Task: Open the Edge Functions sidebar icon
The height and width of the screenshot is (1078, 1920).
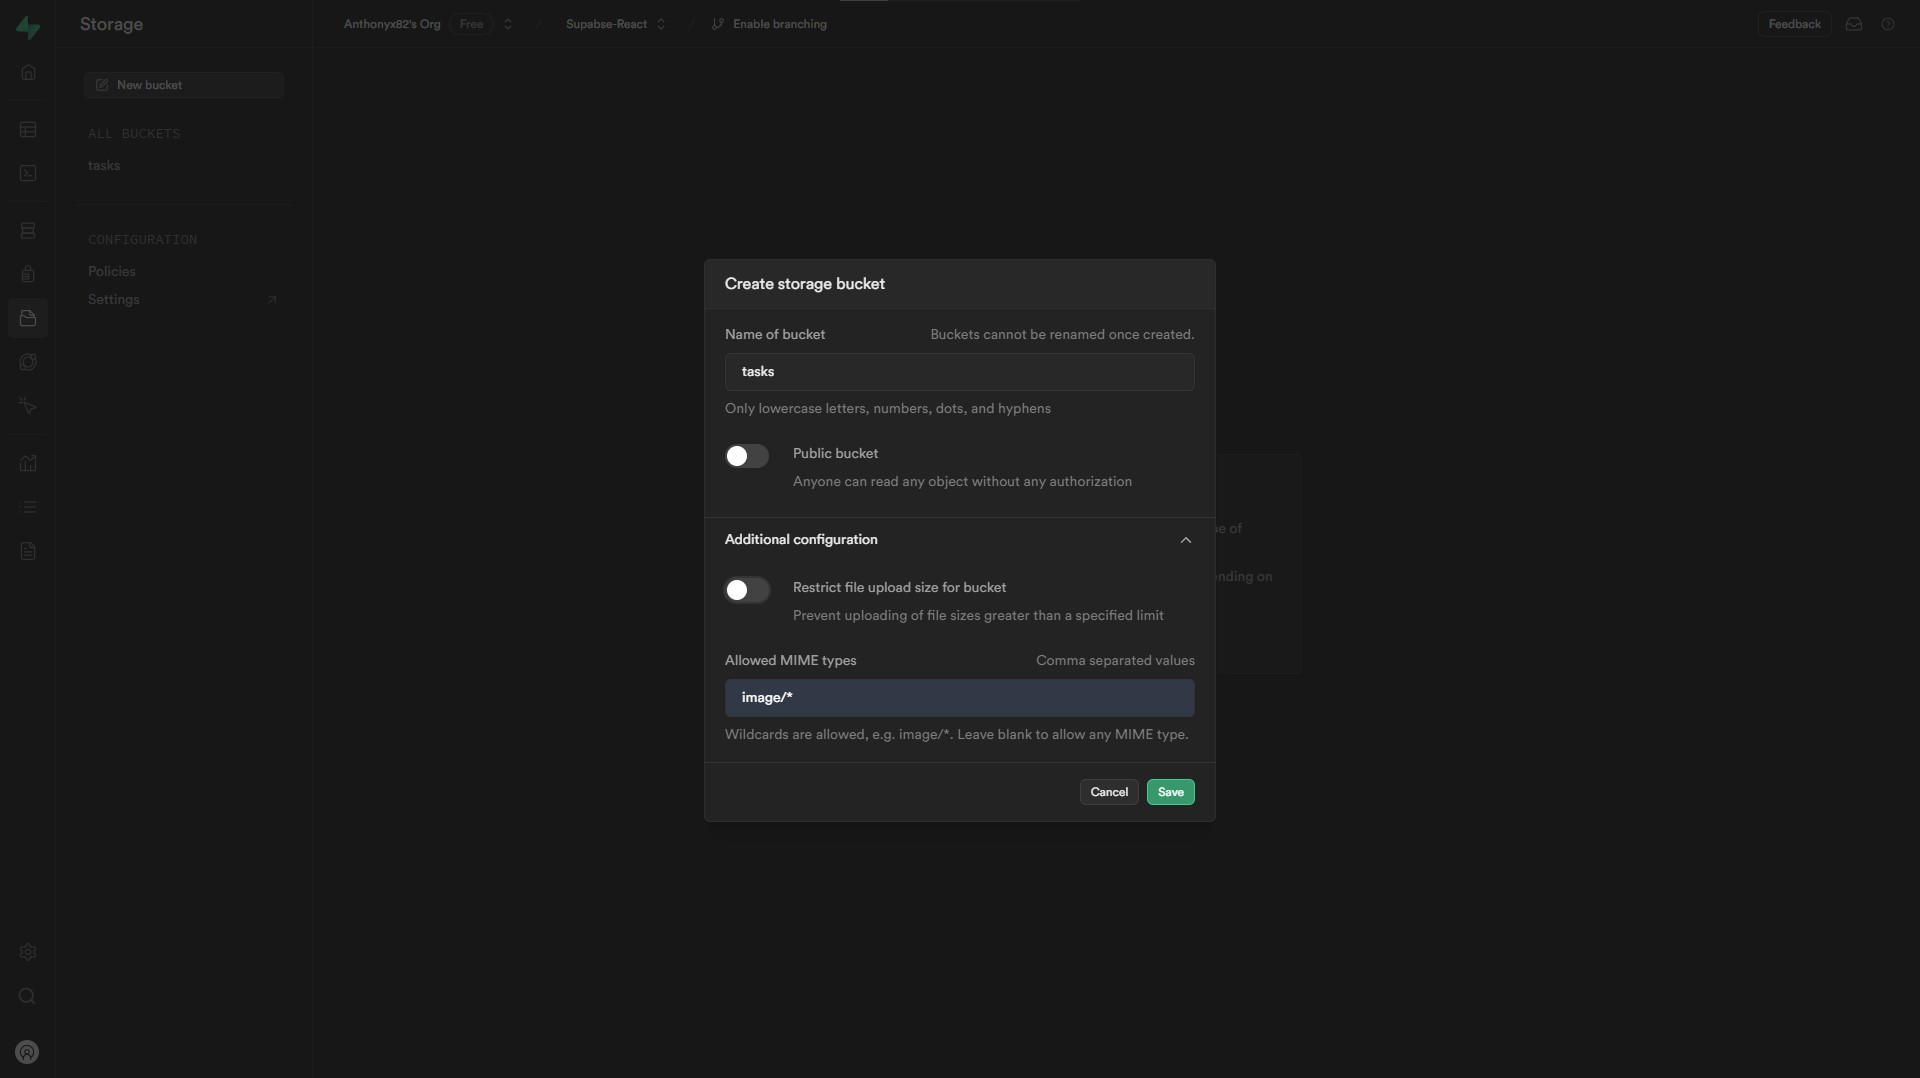Action: tap(28, 362)
